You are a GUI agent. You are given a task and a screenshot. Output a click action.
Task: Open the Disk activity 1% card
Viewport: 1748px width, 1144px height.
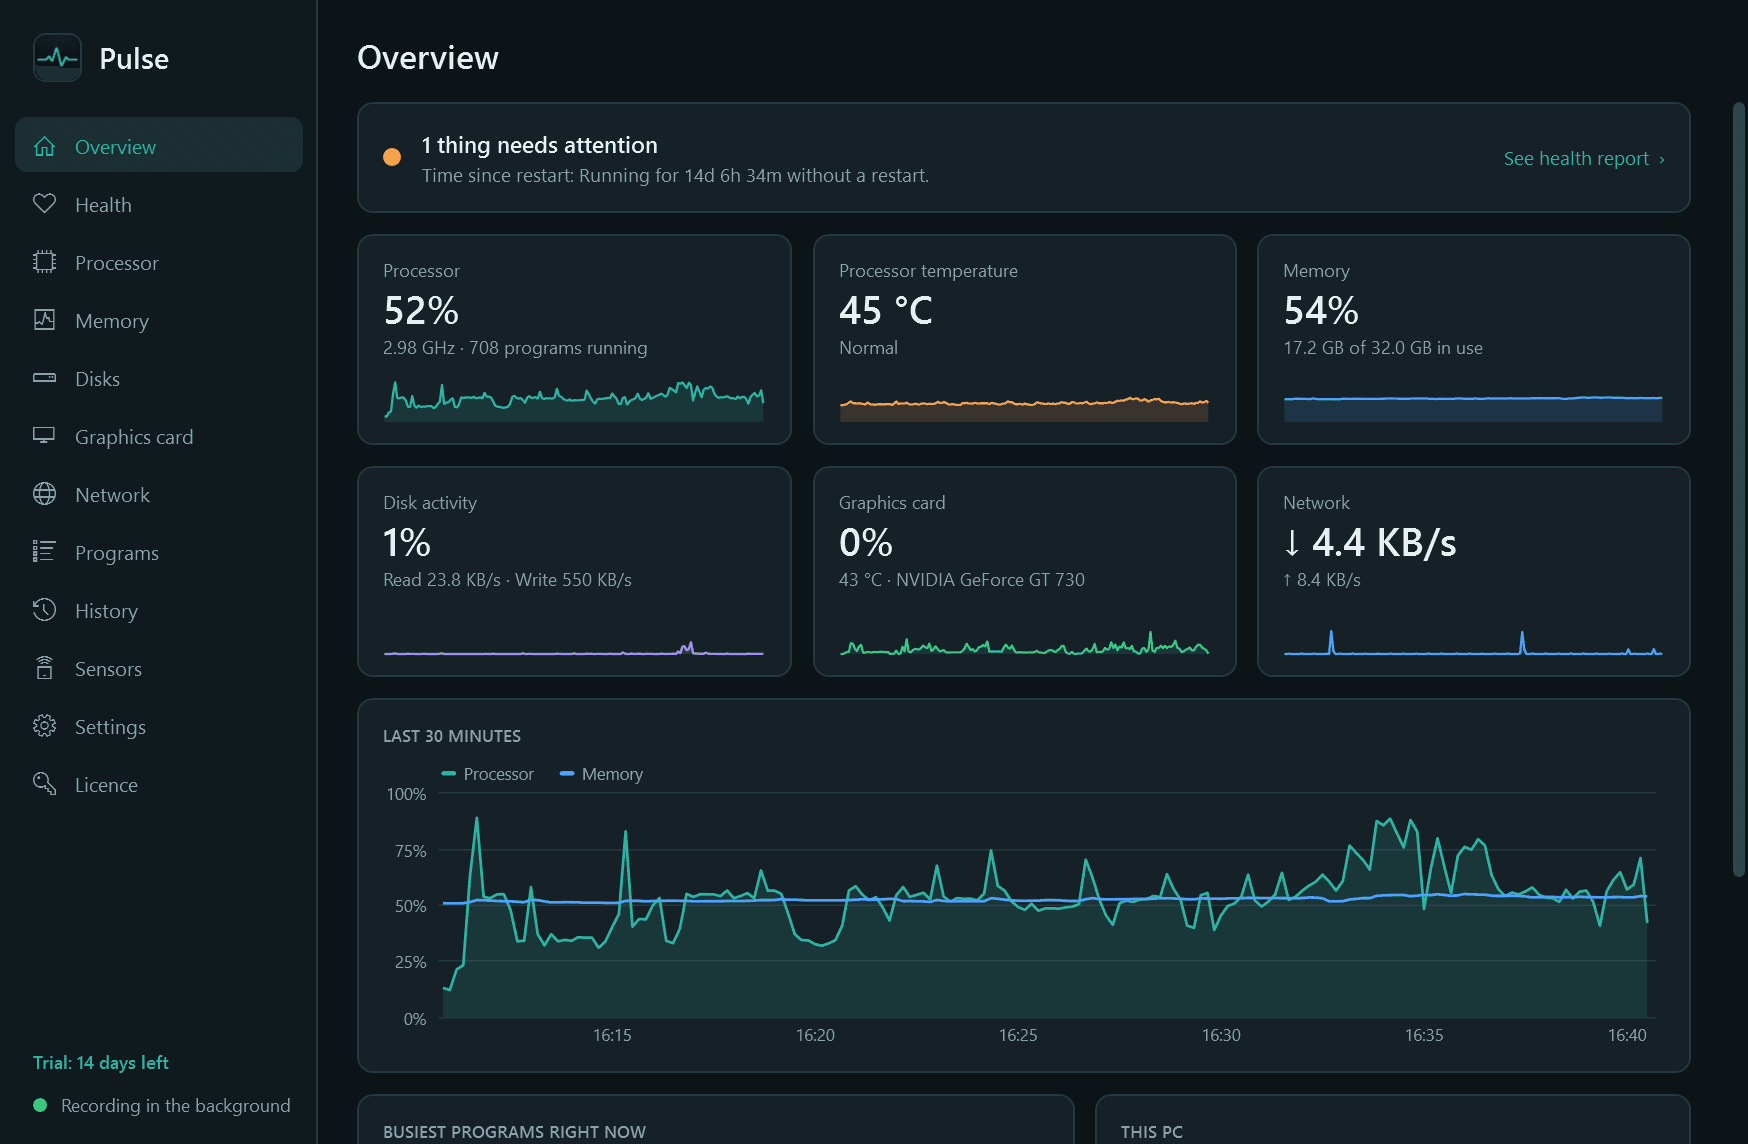coord(574,571)
